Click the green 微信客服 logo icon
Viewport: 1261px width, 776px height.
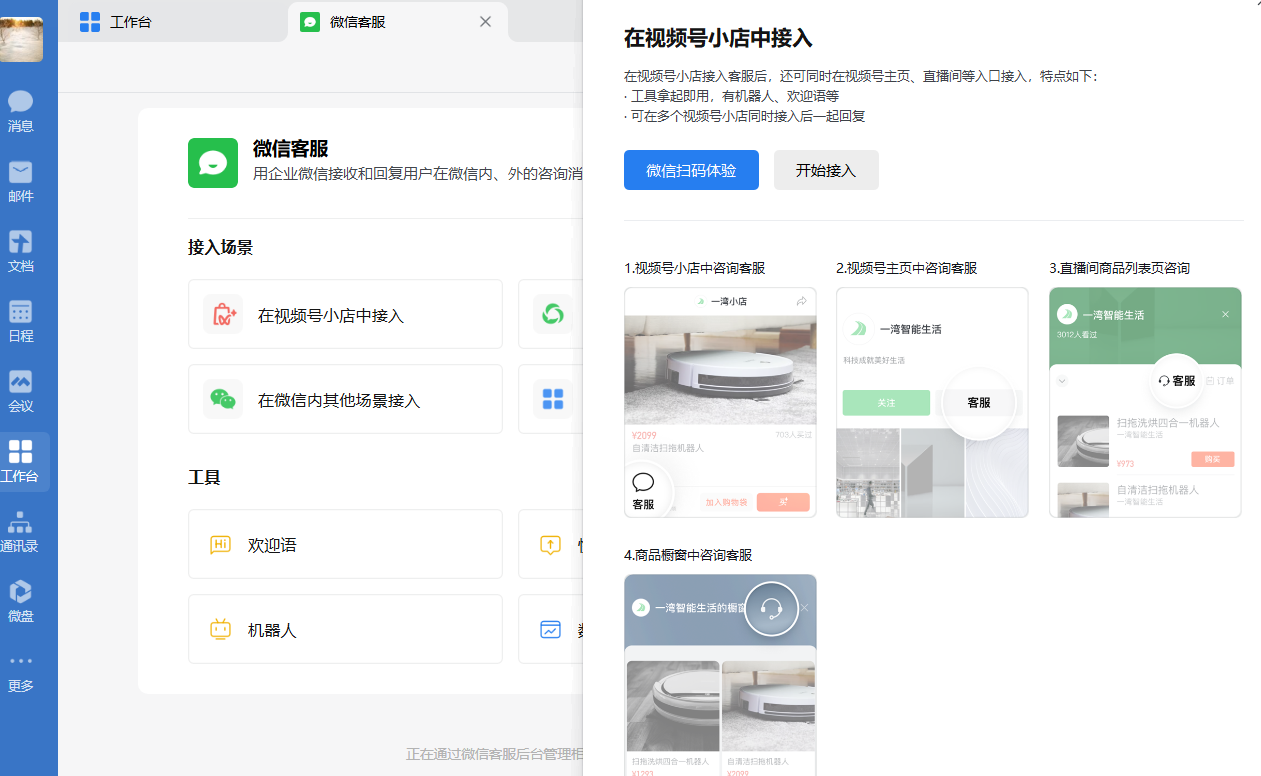213,163
